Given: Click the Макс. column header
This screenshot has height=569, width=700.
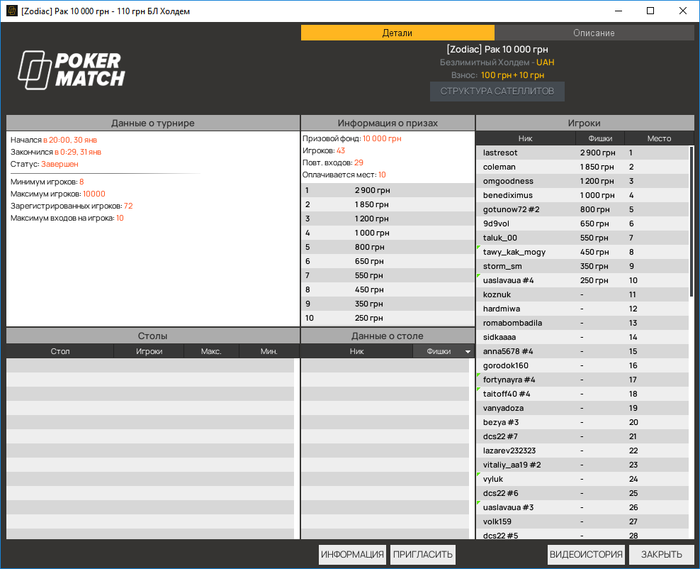Looking at the screenshot, I should (211, 351).
